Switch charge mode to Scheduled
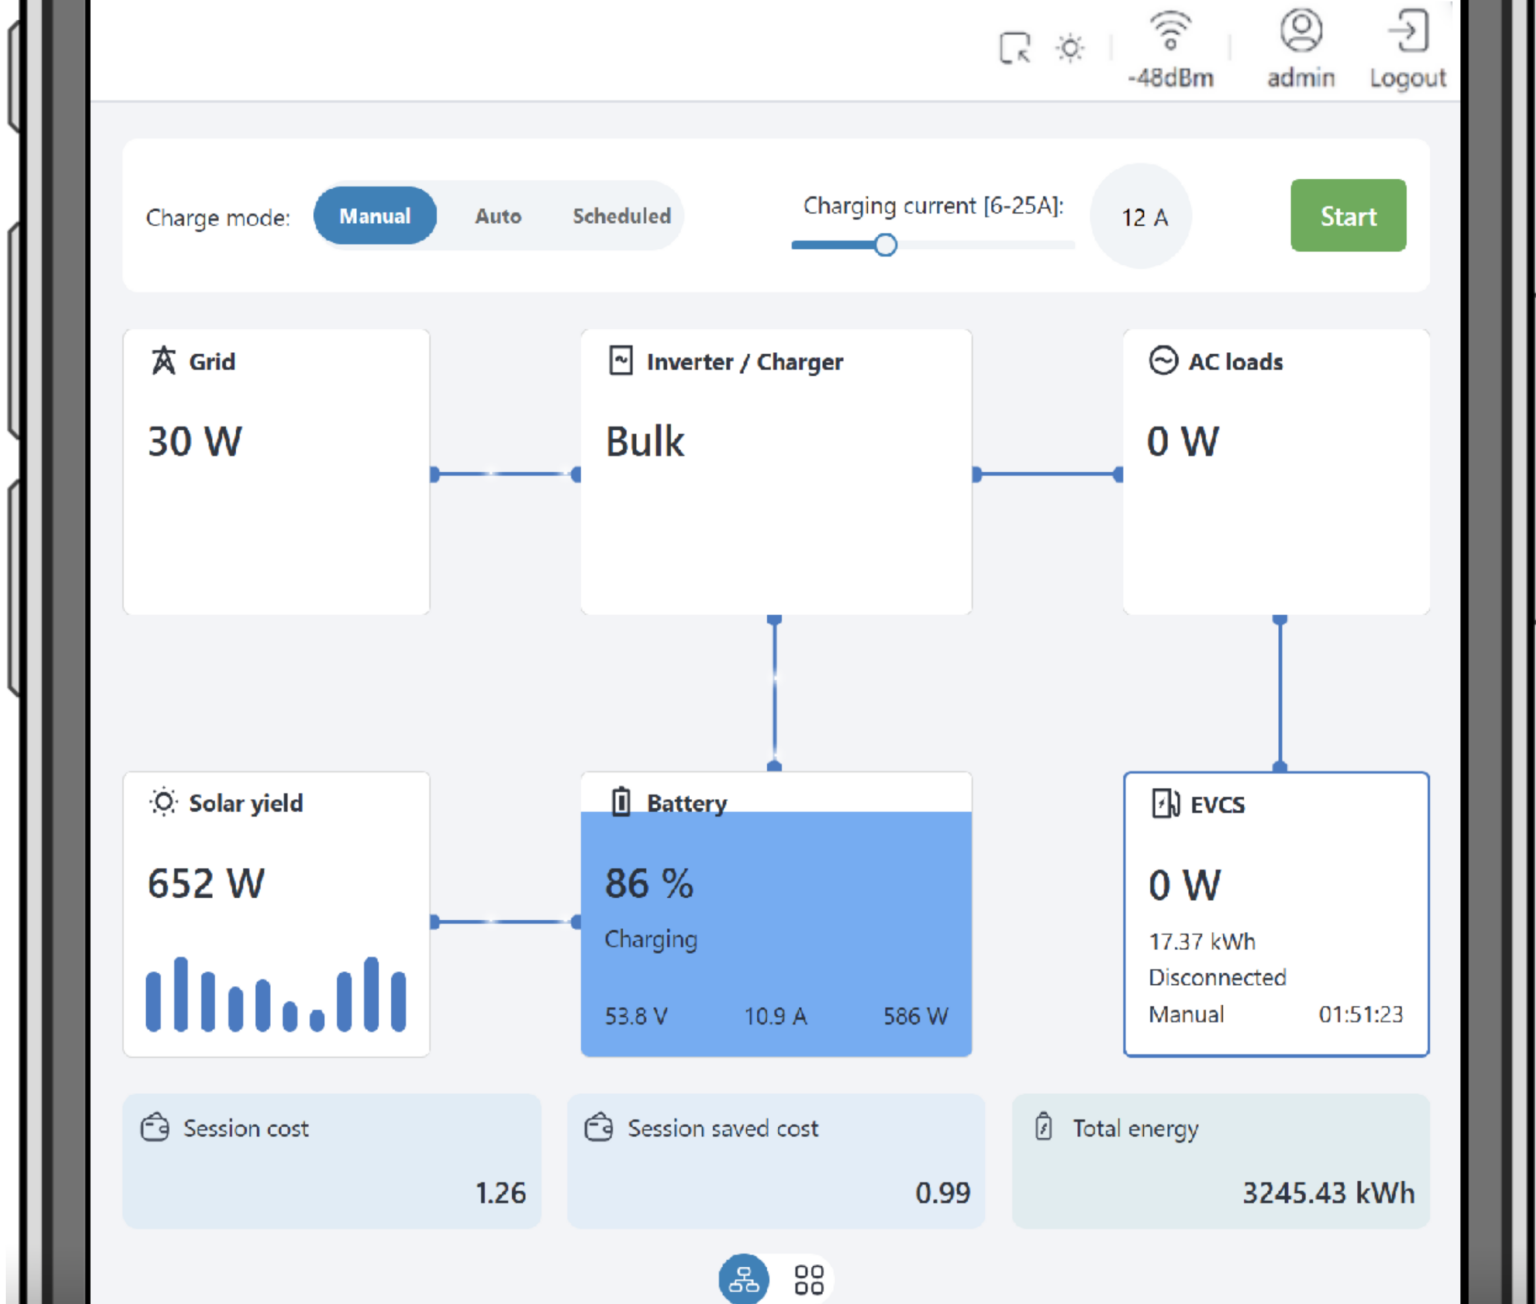The image size is (1536, 1304). pyautogui.click(x=621, y=216)
